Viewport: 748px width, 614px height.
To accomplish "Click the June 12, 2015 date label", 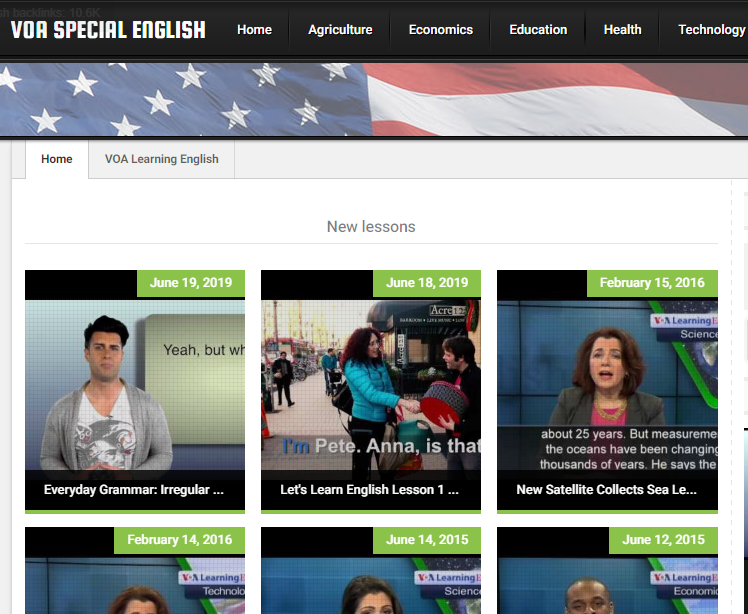I will 663,540.
